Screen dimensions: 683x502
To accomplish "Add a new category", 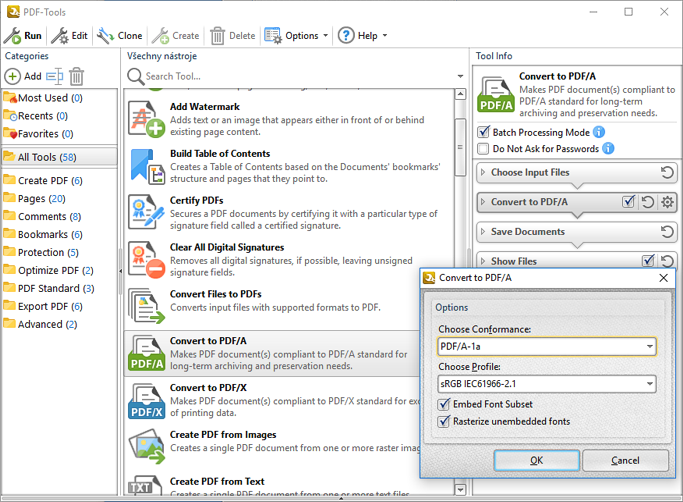I will tap(23, 76).
